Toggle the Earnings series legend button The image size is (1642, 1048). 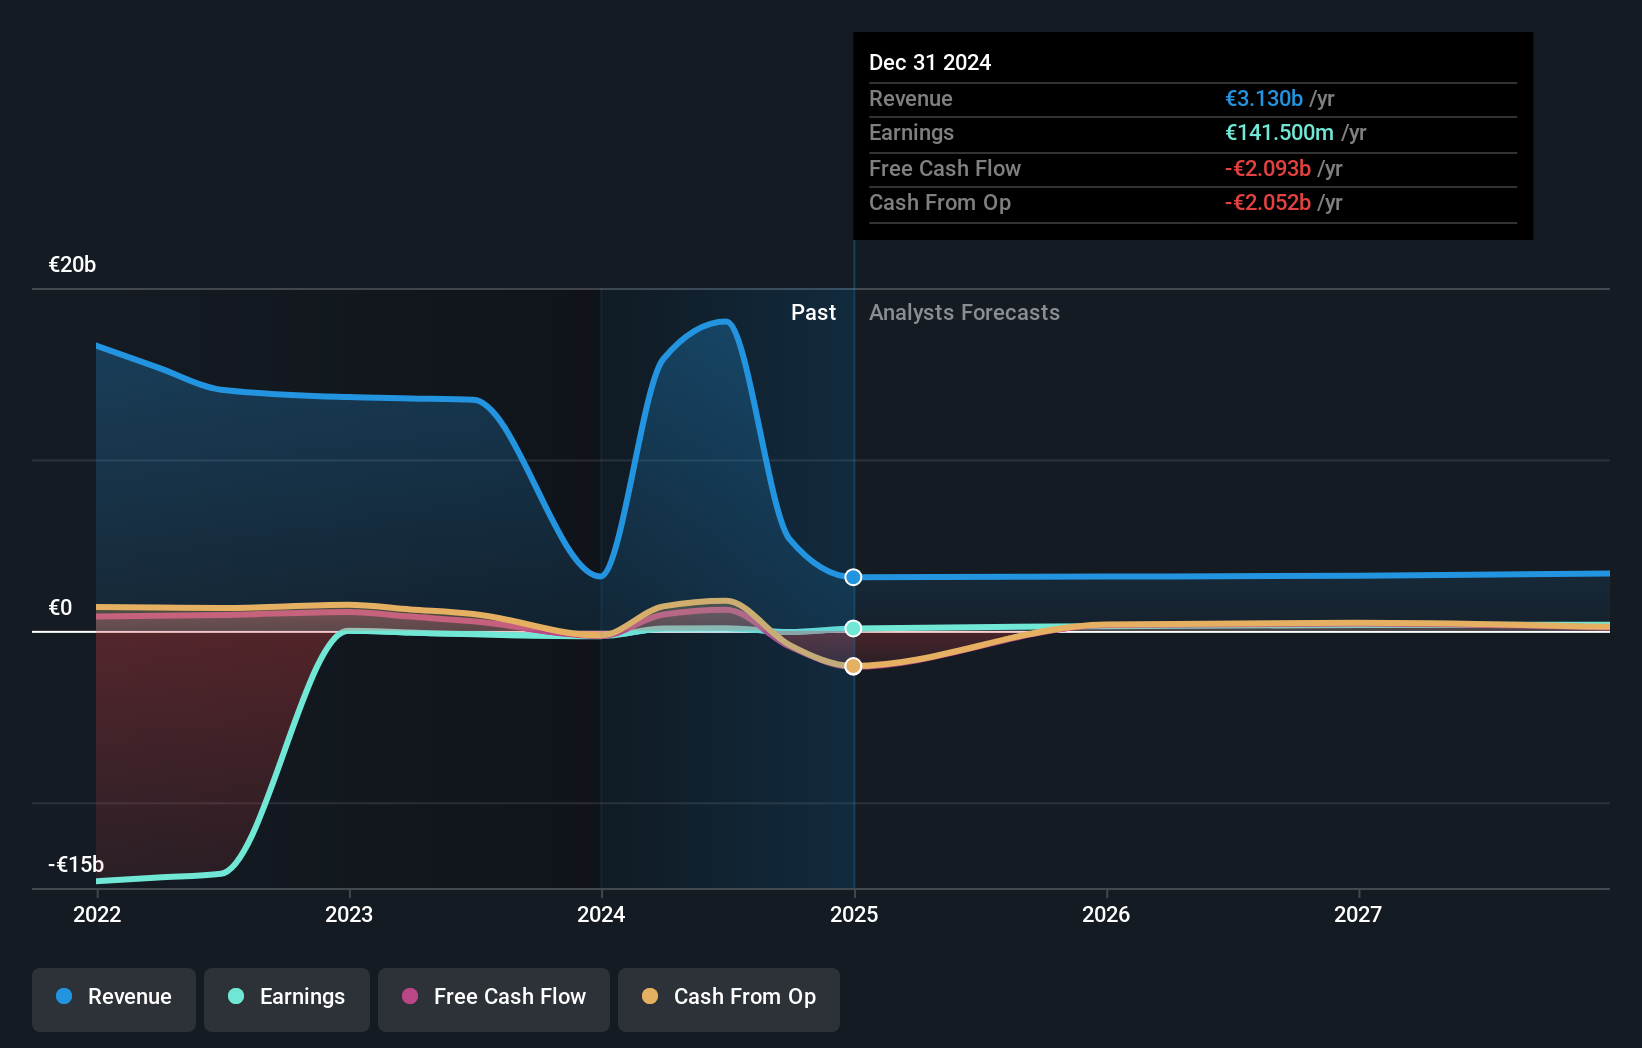click(287, 999)
